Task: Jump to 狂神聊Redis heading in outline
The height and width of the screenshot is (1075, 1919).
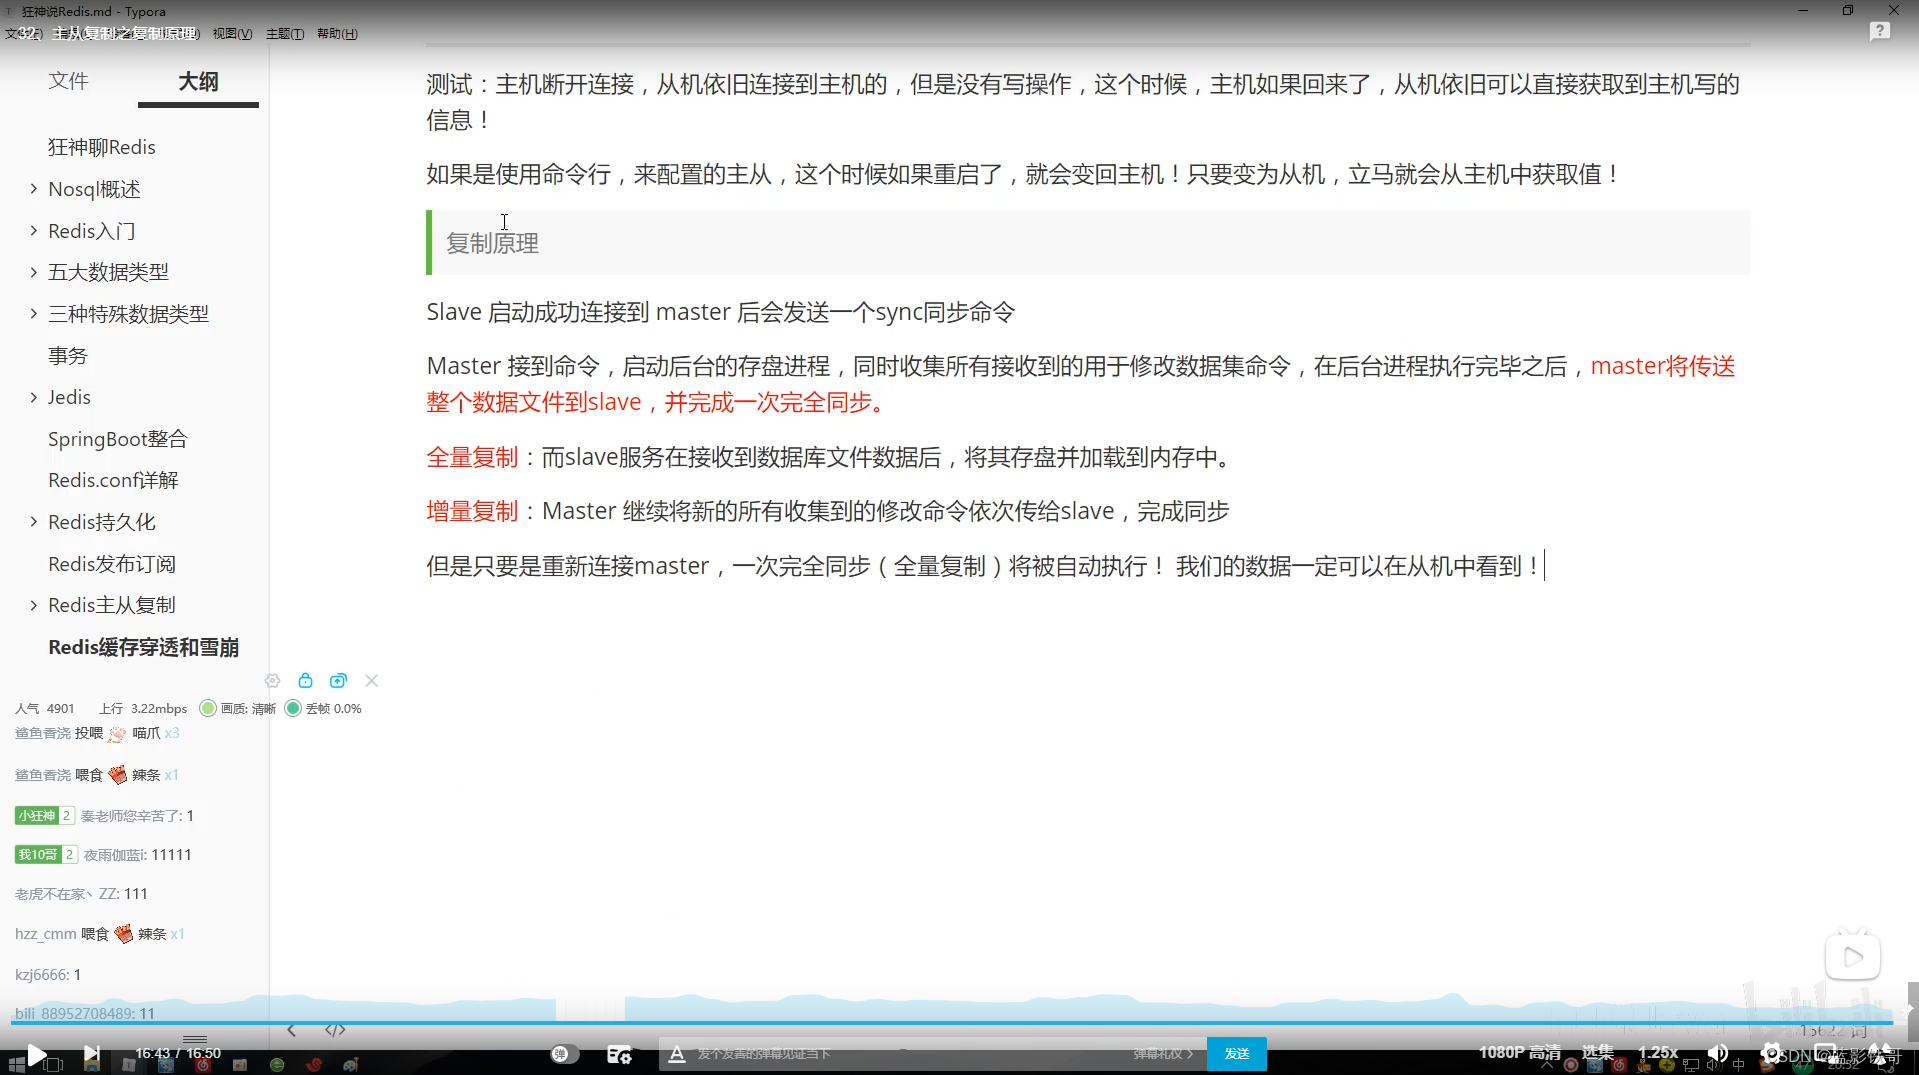Action: click(x=102, y=147)
